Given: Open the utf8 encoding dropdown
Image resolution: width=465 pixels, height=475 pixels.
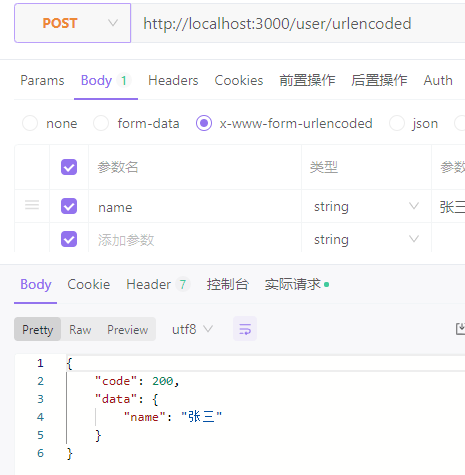Looking at the screenshot, I should point(192,329).
